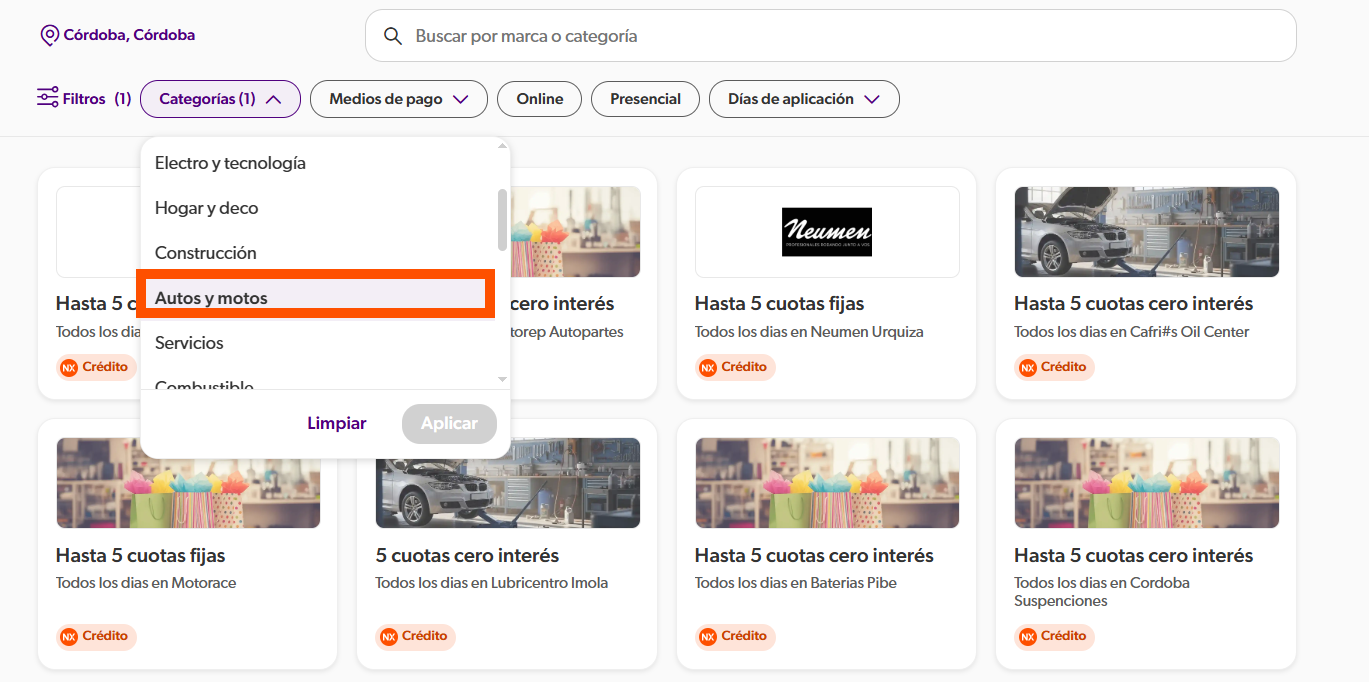Click Todos los dias en Cafri#s Oil Center
This screenshot has width=1369, height=682.
pos(1132,332)
